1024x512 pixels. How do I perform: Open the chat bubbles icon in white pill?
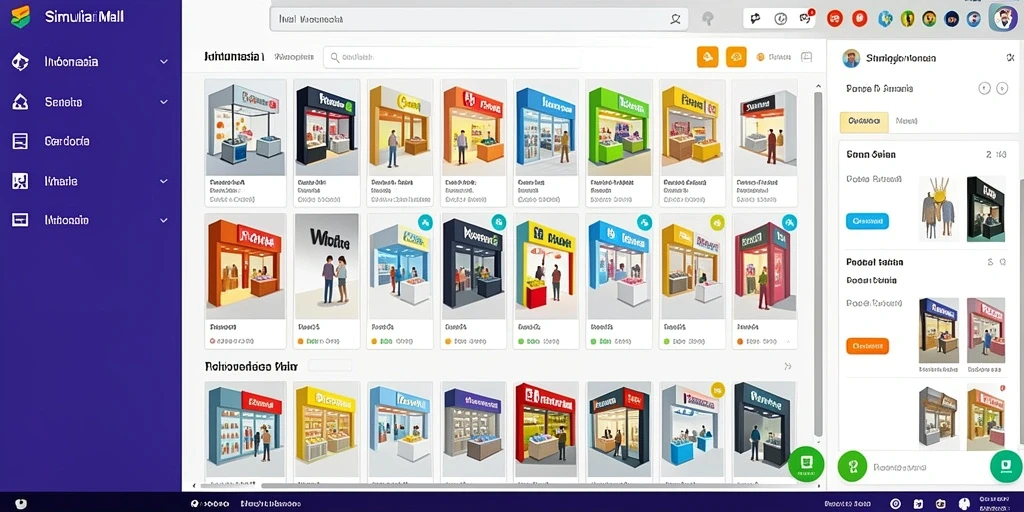[756, 18]
